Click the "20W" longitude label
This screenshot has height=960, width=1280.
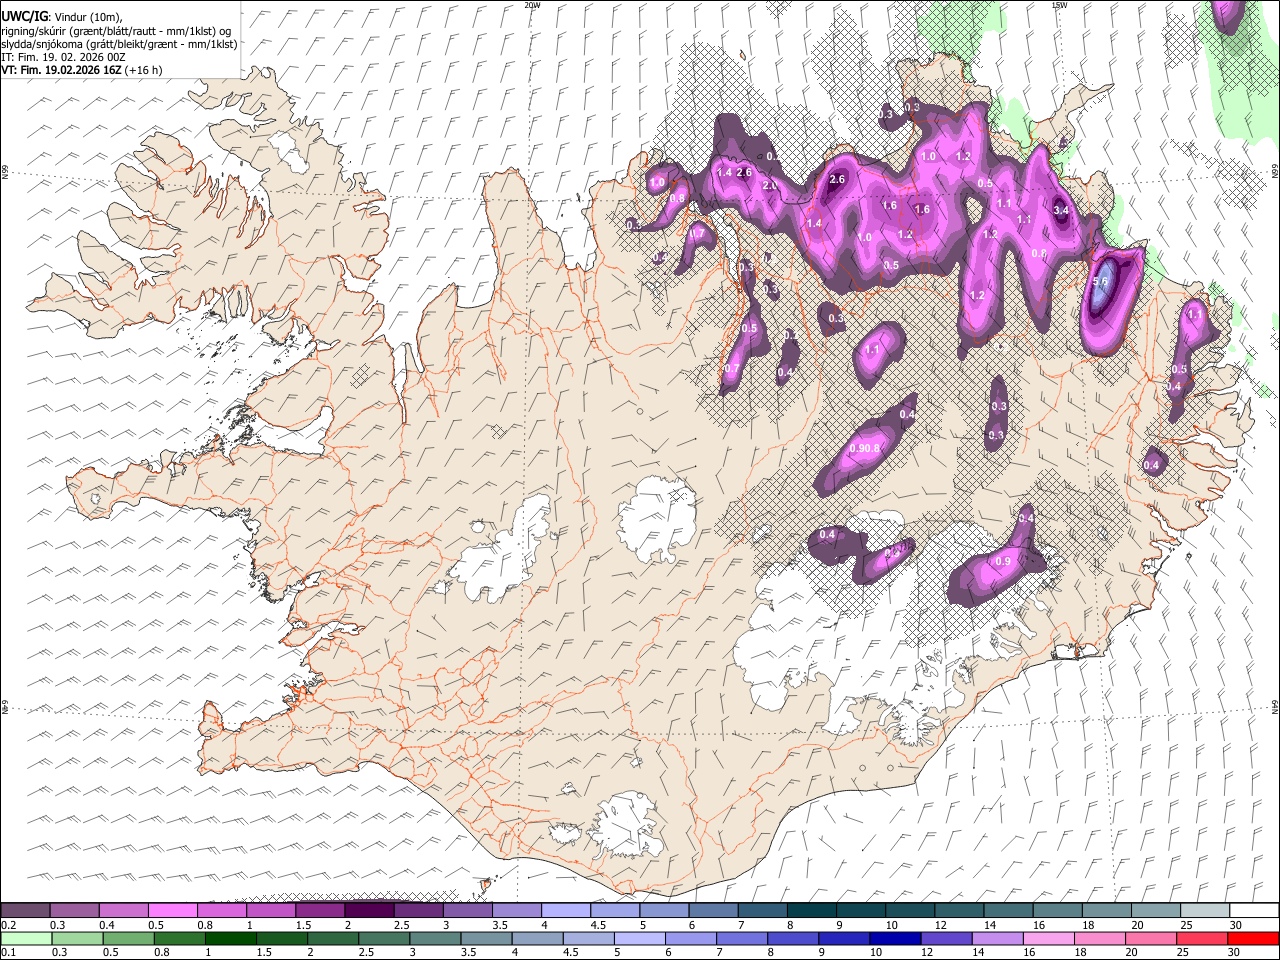[x=532, y=5]
